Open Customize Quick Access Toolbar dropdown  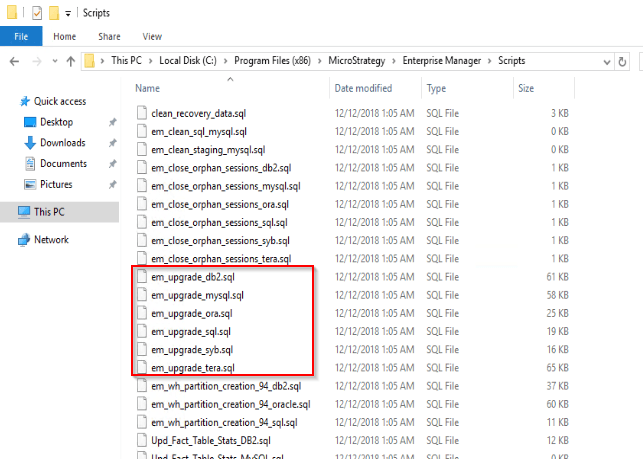(68, 14)
